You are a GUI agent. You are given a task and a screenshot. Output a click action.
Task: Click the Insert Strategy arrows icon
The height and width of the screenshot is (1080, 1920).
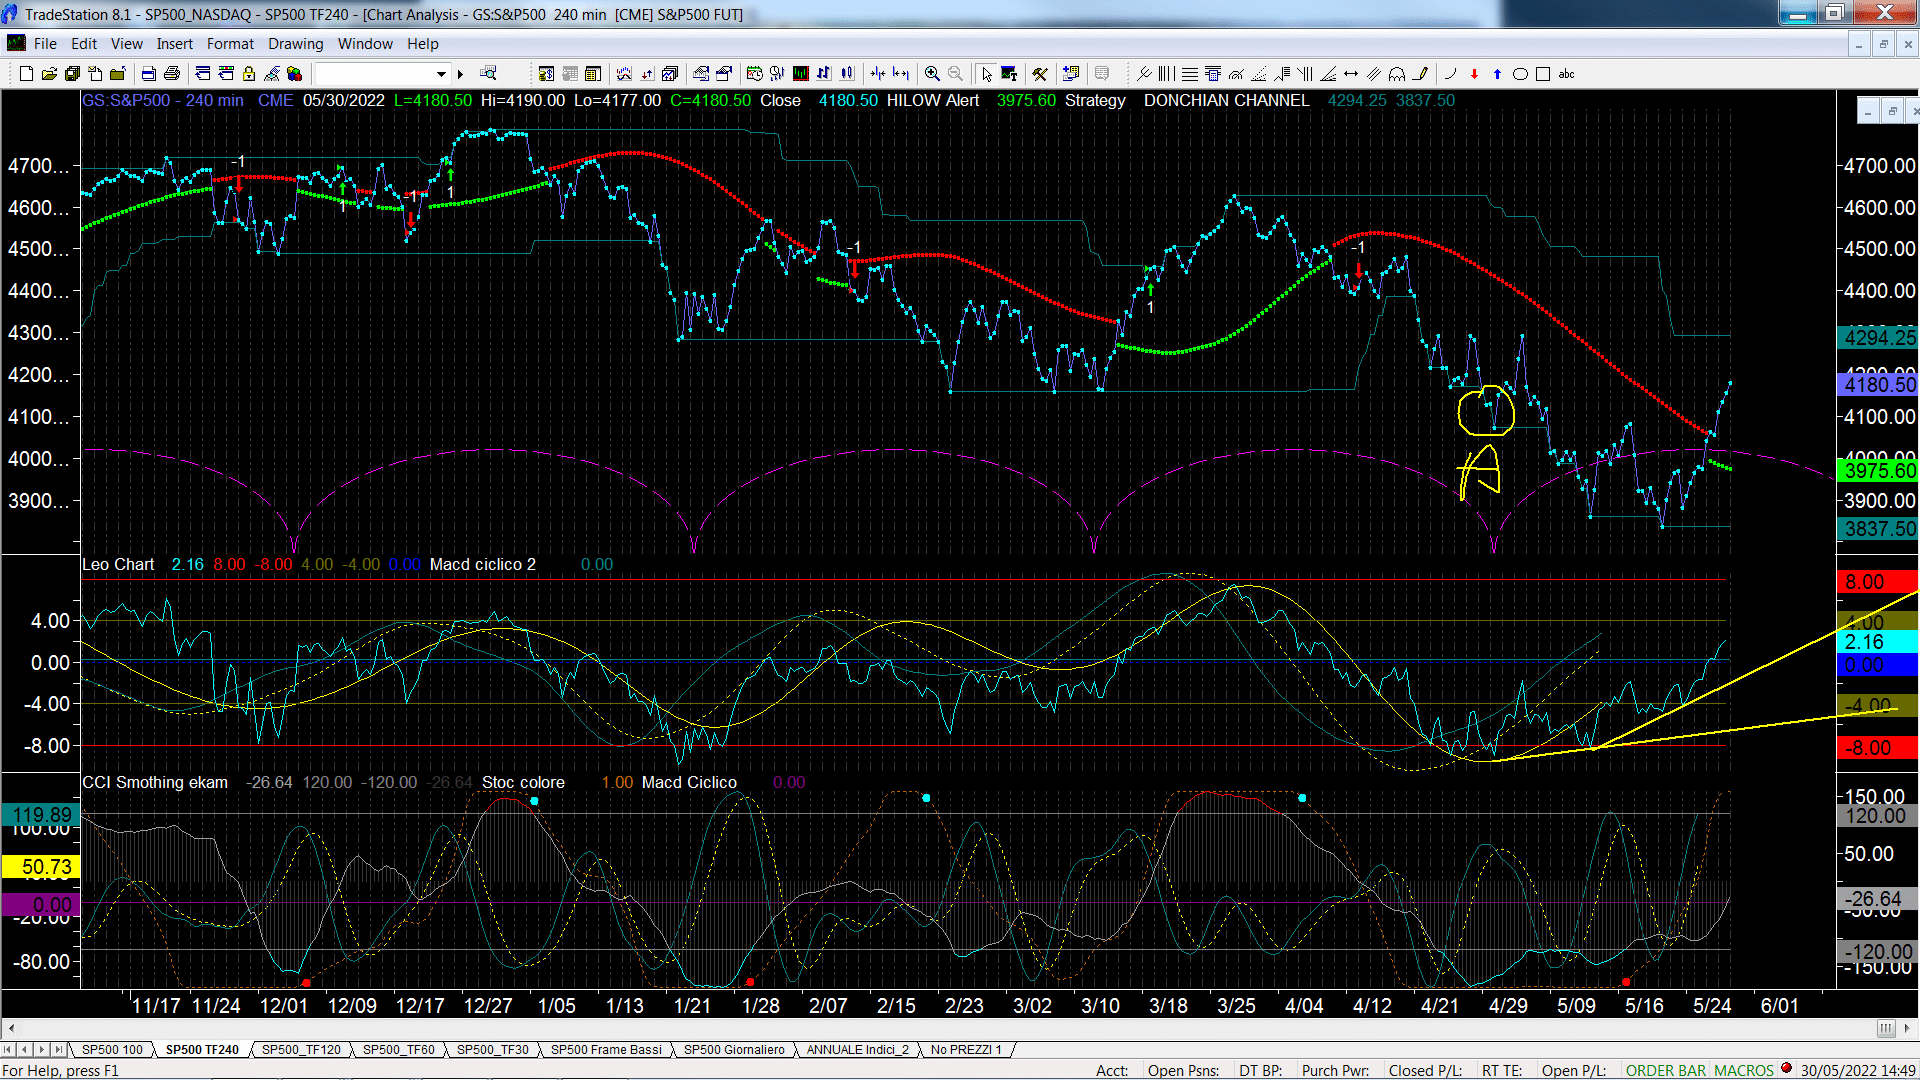[647, 74]
